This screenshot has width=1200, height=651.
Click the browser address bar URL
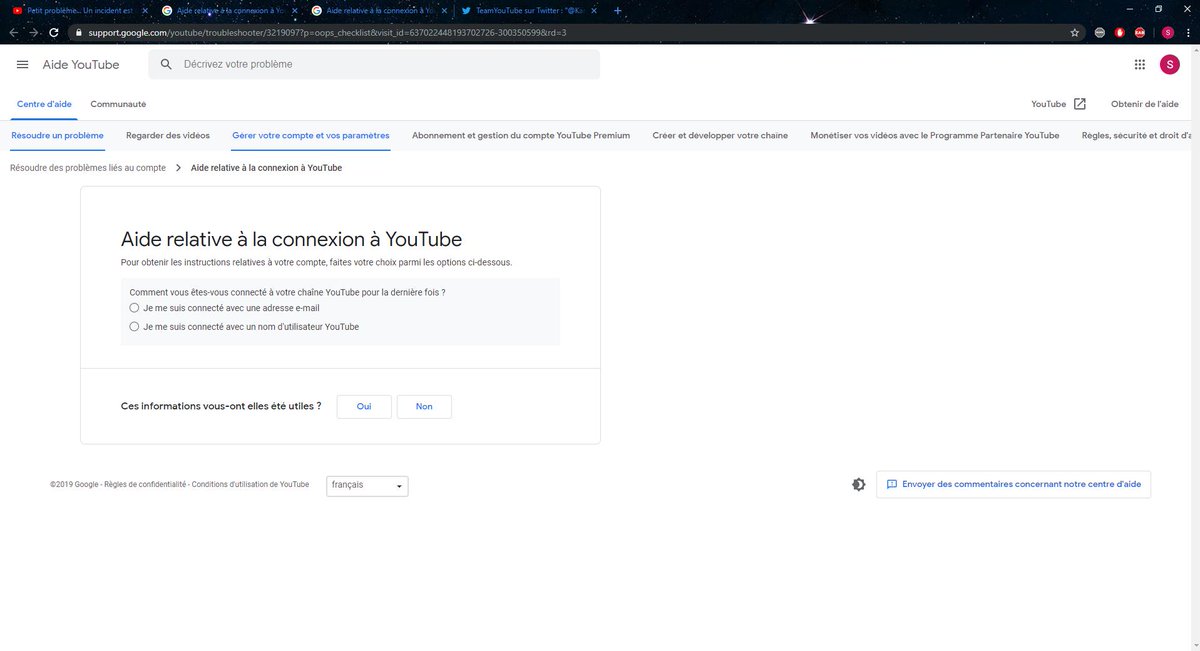click(x=327, y=32)
